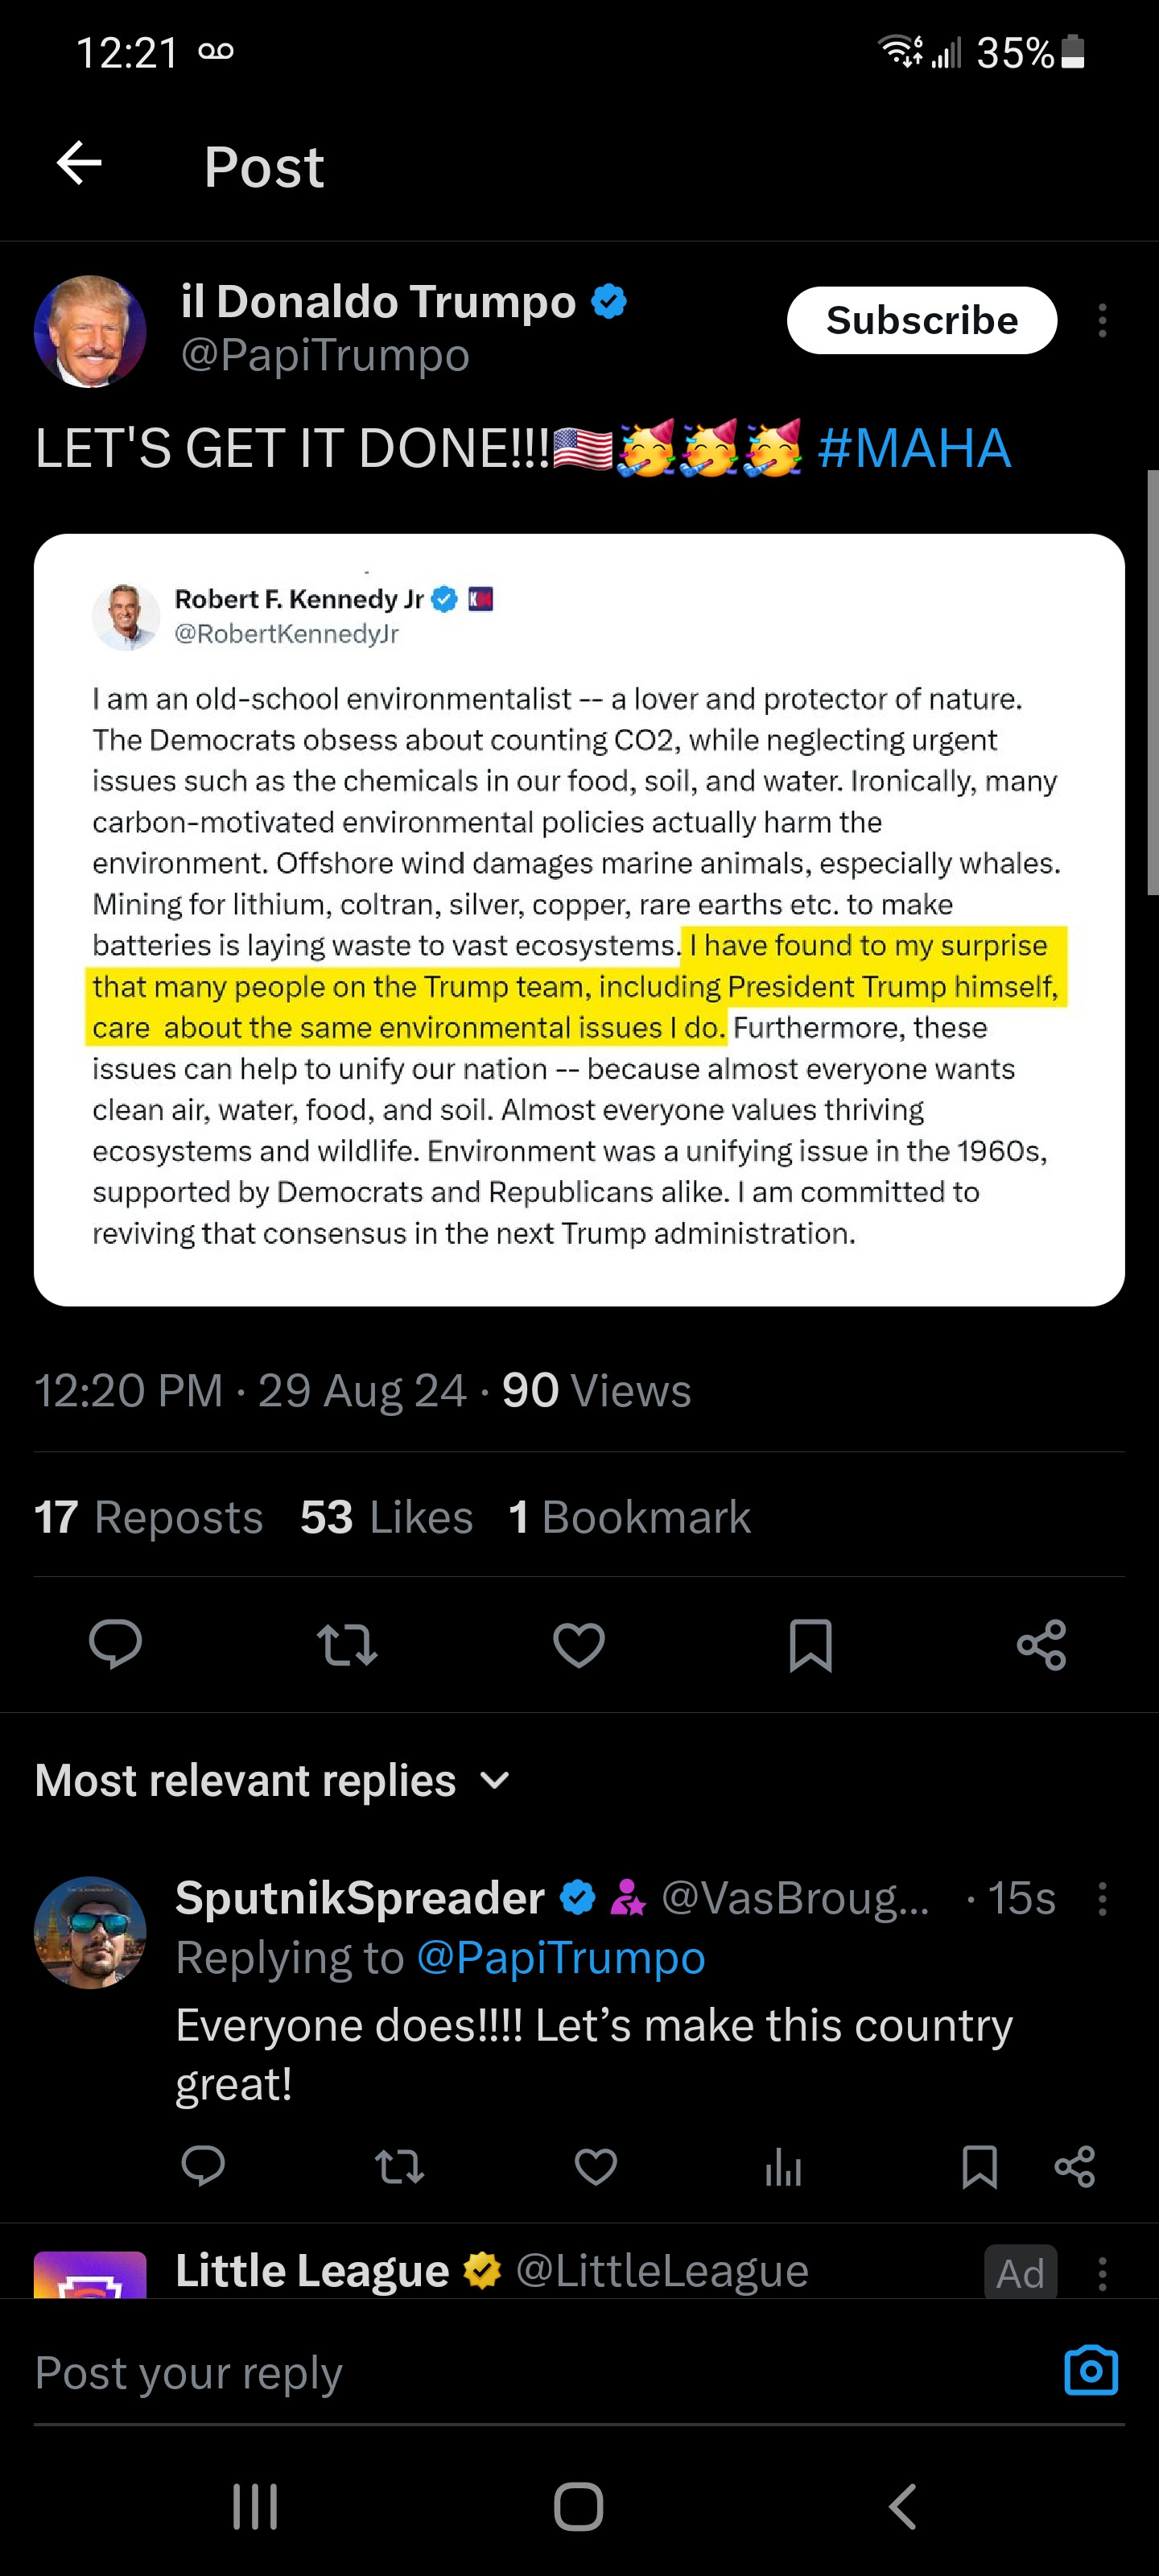Tap the back arrow beside Post

pyautogui.click(x=80, y=164)
